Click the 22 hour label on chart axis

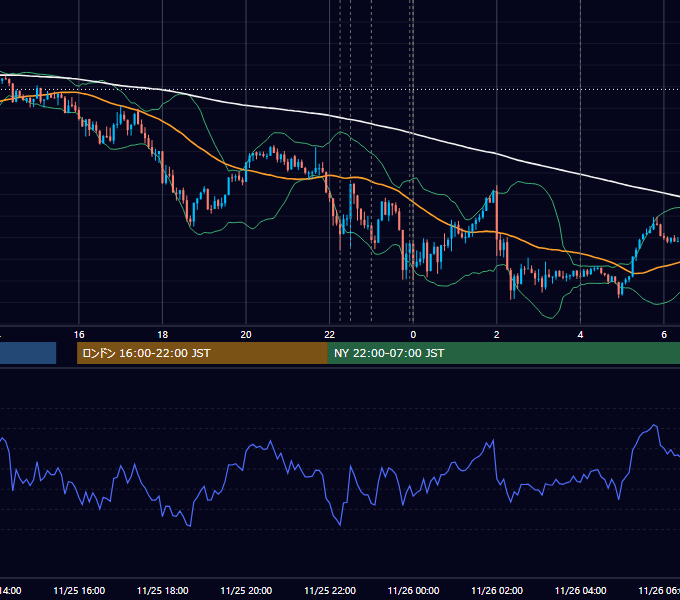(330, 335)
